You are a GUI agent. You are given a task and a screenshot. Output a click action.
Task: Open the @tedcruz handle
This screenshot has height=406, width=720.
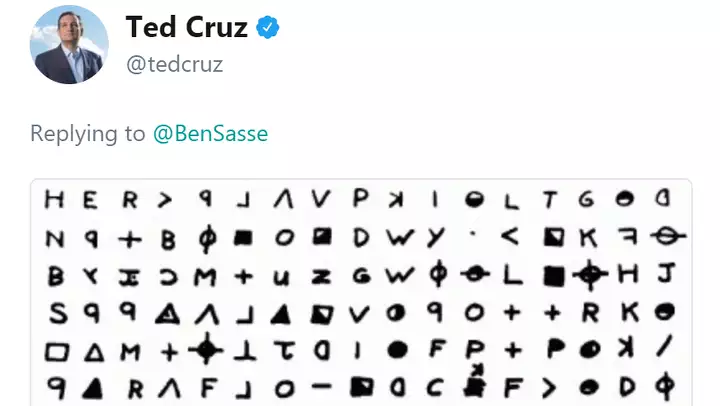(x=174, y=64)
